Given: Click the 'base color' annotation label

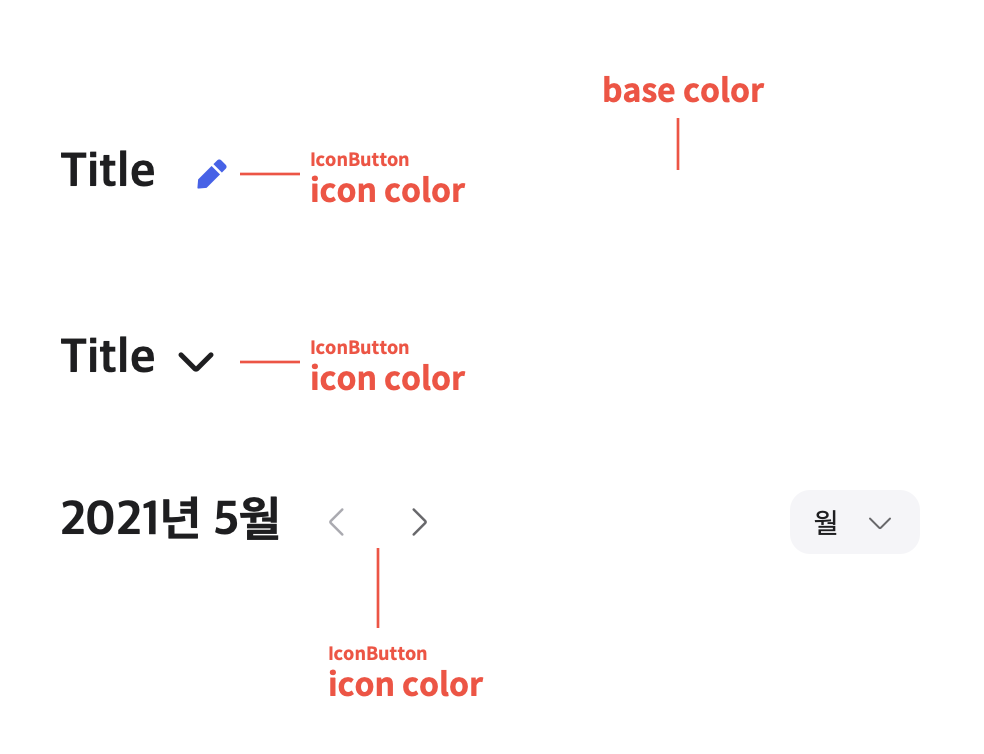Looking at the screenshot, I should coord(683,90).
